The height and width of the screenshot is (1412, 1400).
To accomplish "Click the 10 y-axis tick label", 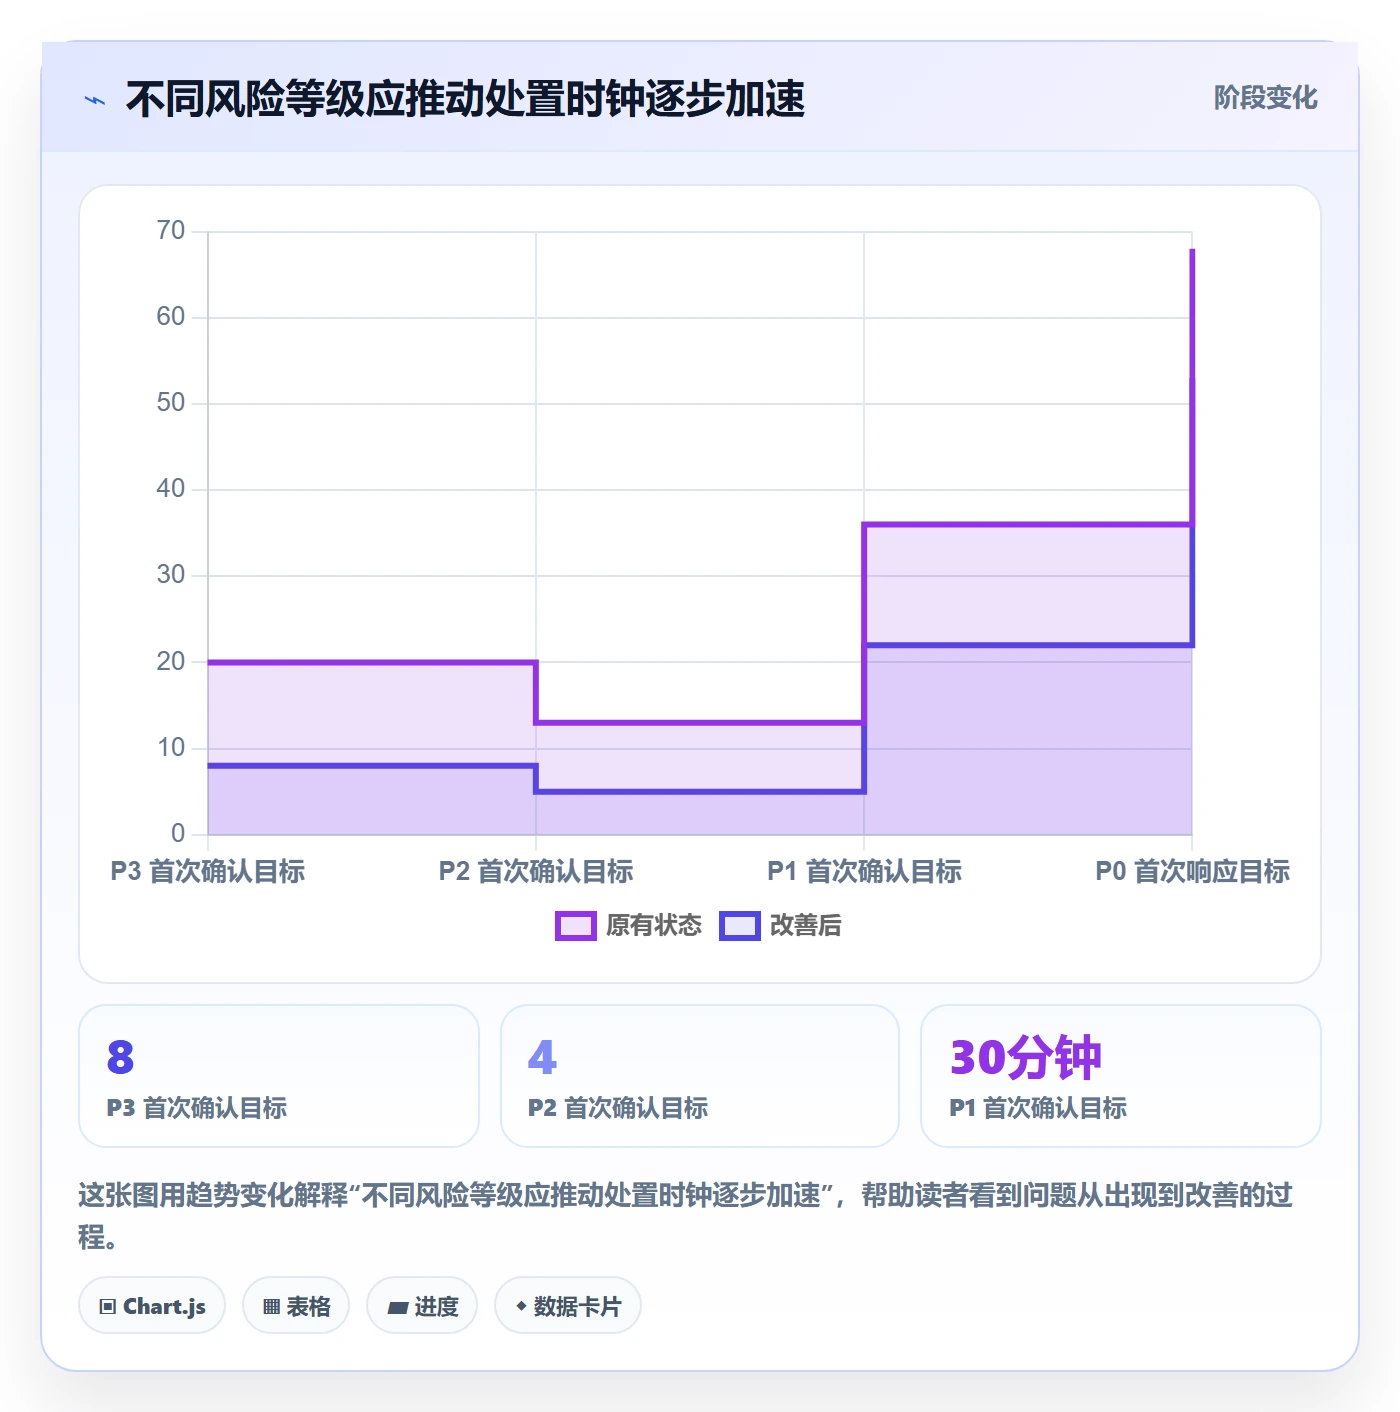I will pos(171,748).
